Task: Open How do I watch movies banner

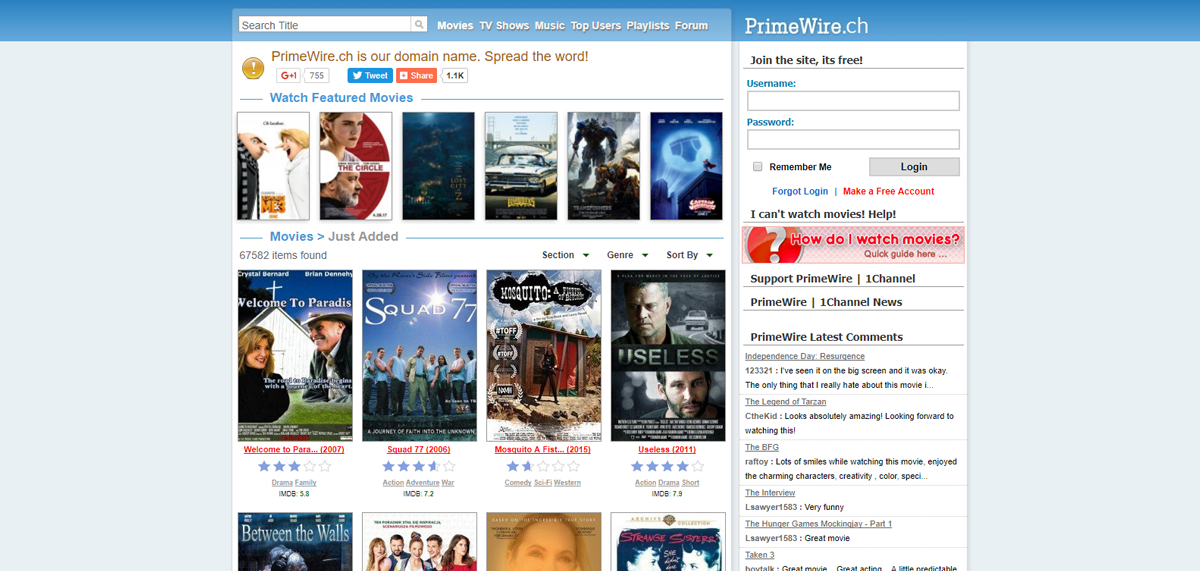Action: (x=853, y=245)
